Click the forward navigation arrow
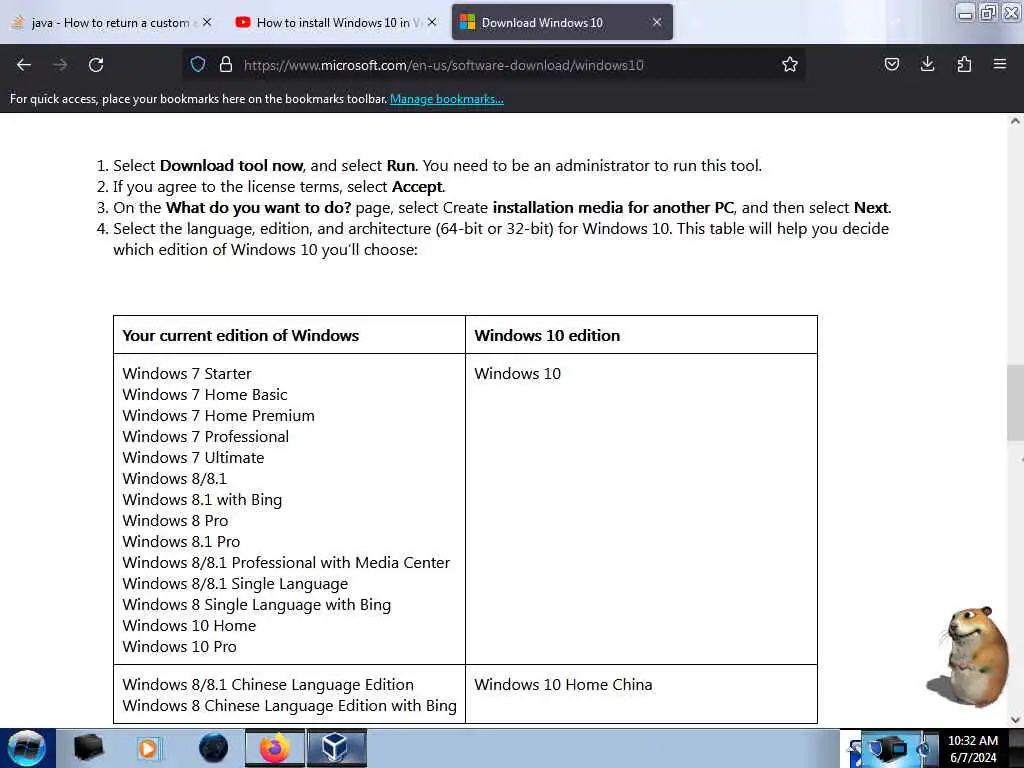Viewport: 1024px width, 768px height. click(x=60, y=65)
